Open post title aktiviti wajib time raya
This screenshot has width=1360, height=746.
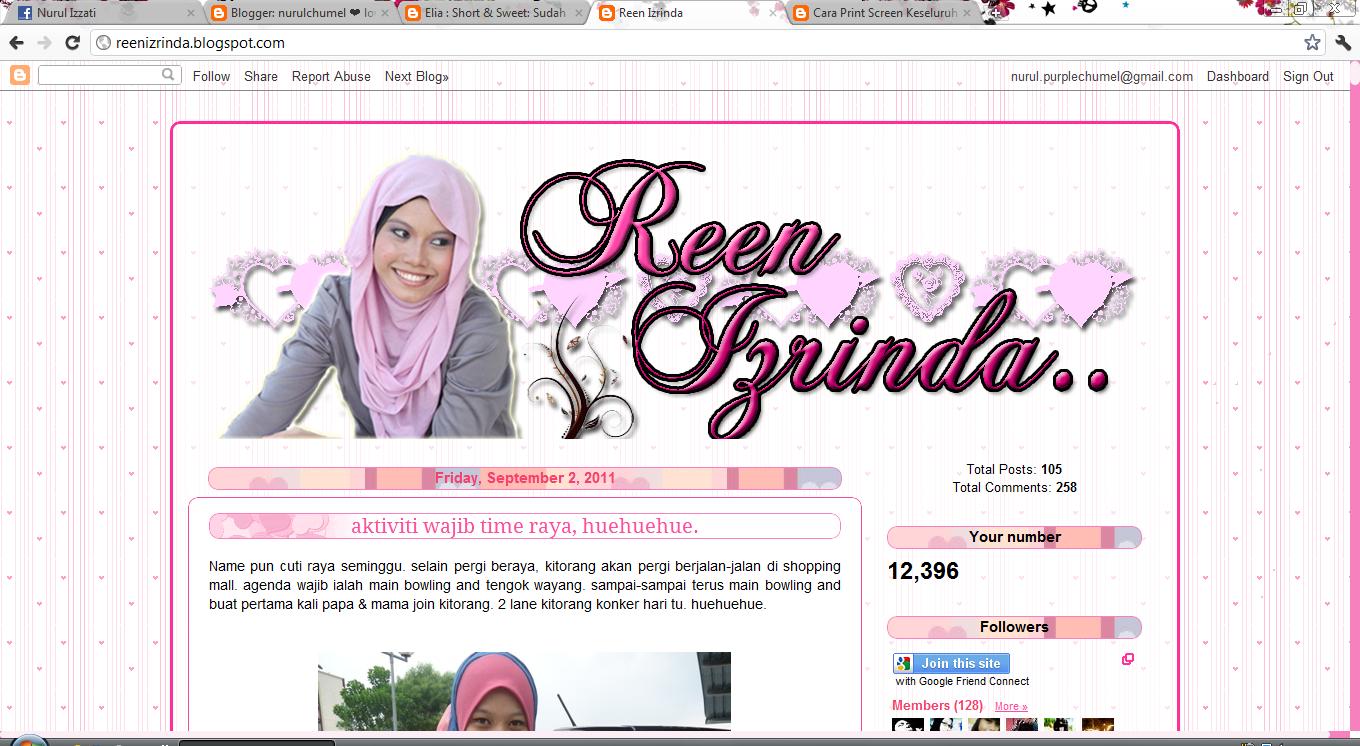point(524,526)
